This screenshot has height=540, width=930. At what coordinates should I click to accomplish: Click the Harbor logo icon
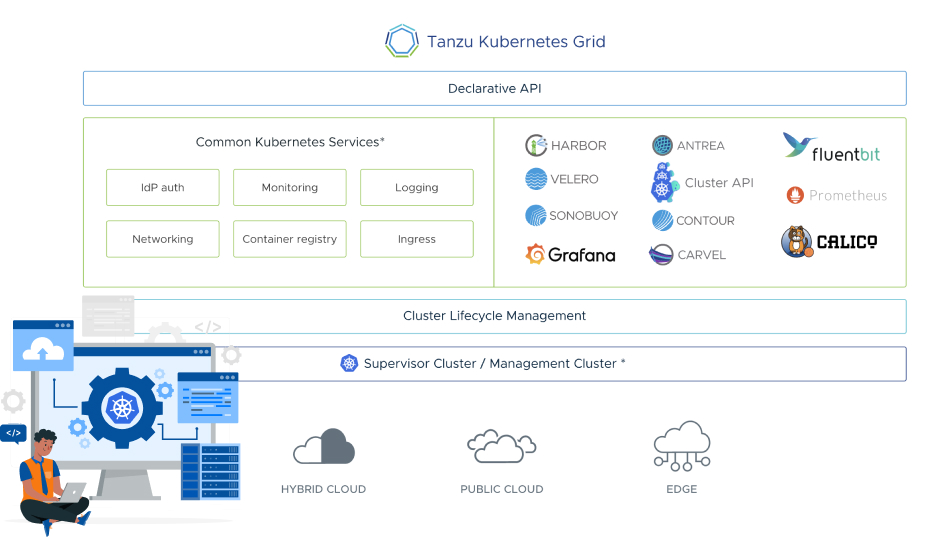tap(536, 145)
